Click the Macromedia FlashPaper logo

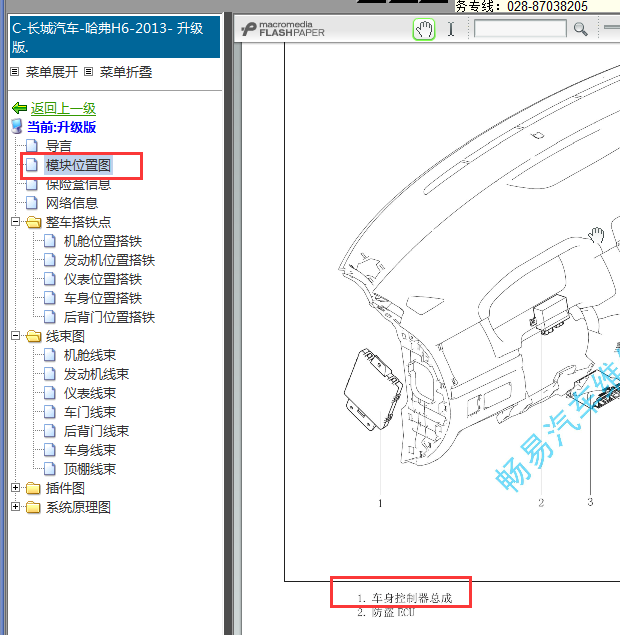point(283,29)
